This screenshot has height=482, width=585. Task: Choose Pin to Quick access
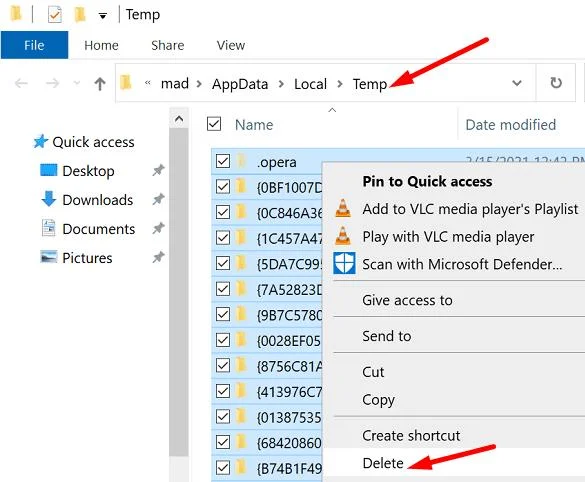point(427,182)
